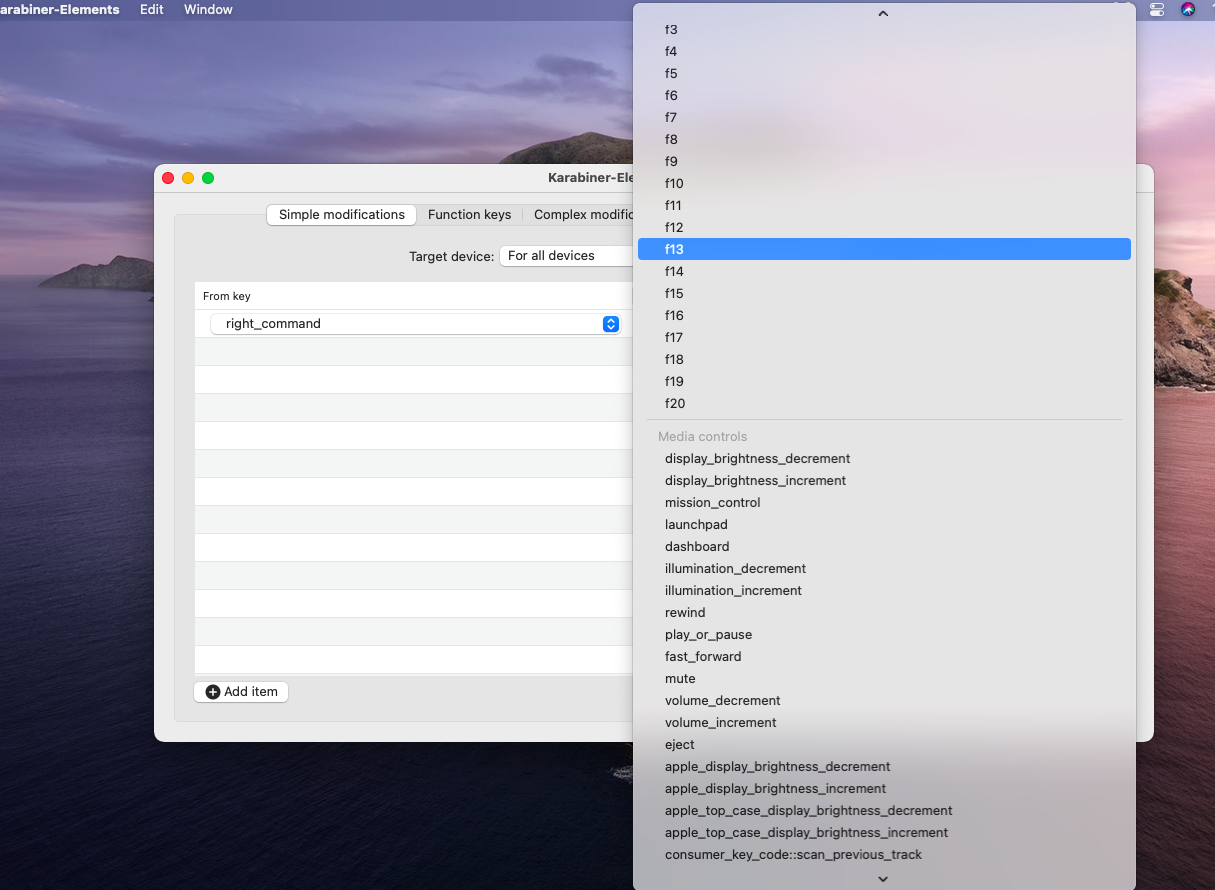This screenshot has height=890, width=1215.
Task: Pick the f8 entry
Action: tap(884, 139)
